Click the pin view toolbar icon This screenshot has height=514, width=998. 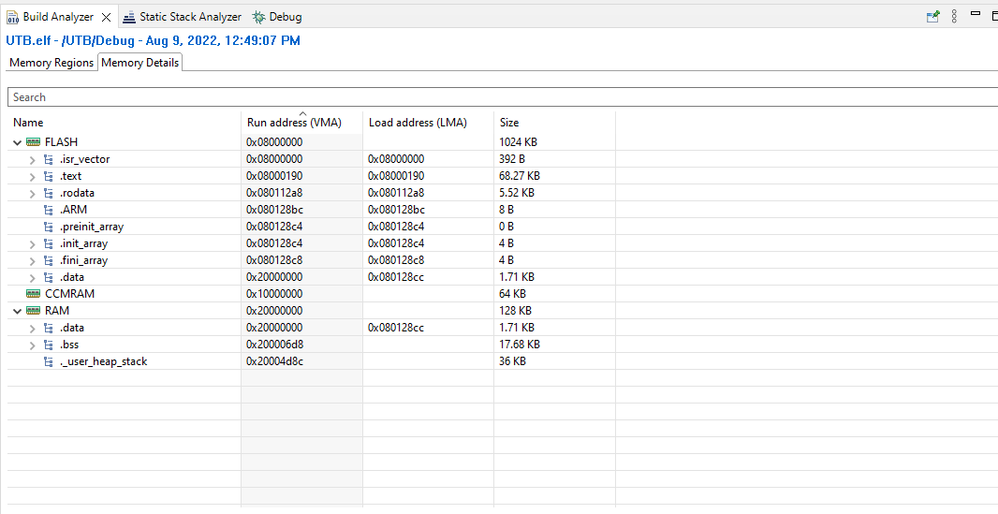tap(933, 17)
